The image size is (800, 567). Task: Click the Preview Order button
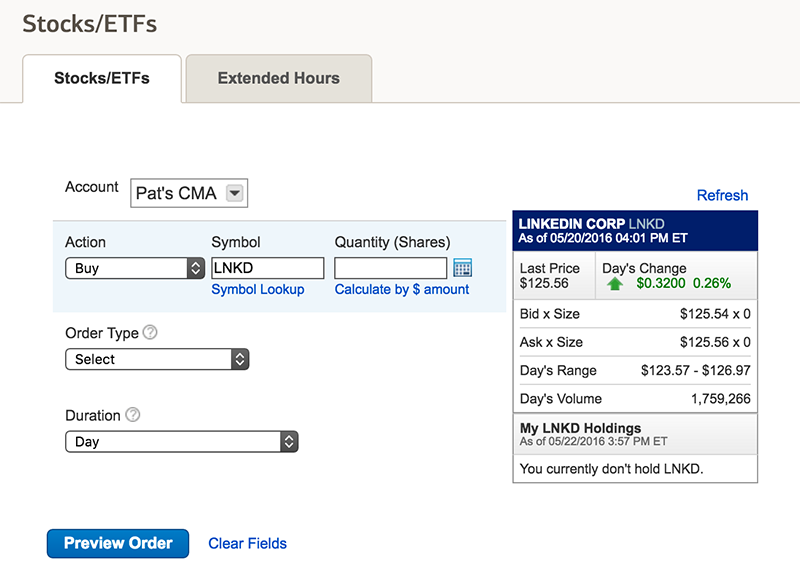pyautogui.click(x=118, y=543)
